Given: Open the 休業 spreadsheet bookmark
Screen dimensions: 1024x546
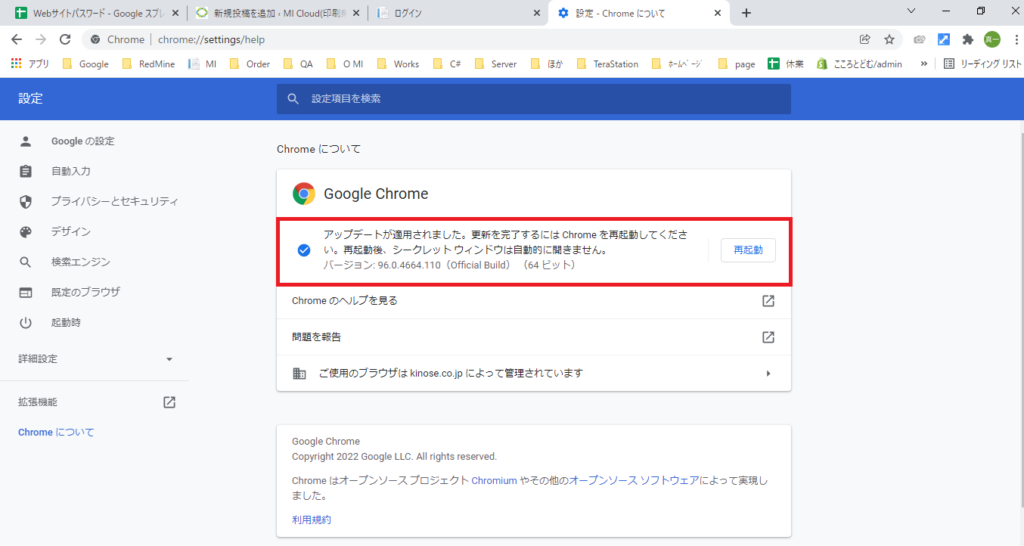Looking at the screenshot, I should 786,63.
